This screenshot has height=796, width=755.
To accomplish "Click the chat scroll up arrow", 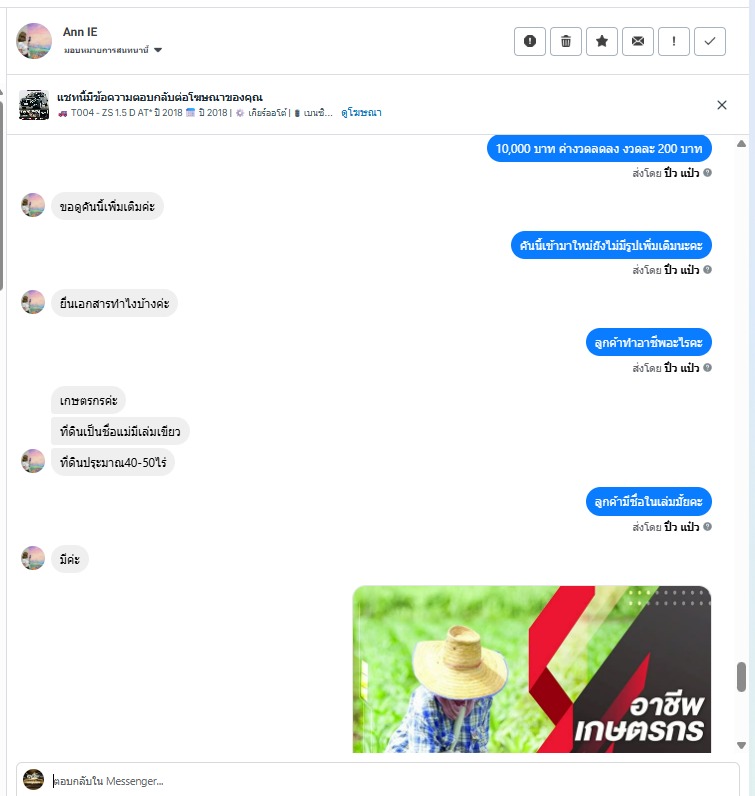I will [x=741, y=144].
